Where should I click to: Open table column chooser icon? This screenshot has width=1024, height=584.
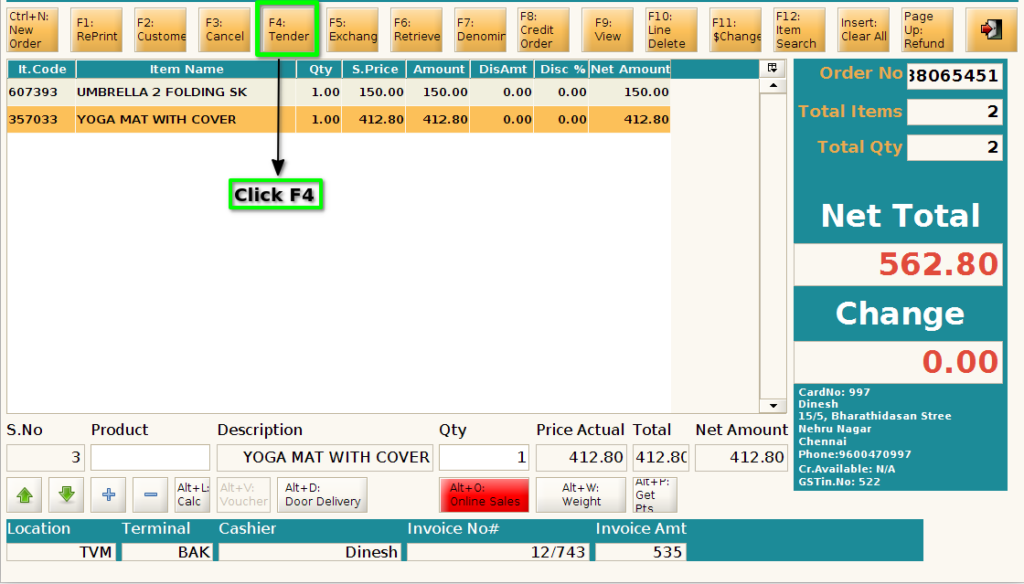coord(773,68)
